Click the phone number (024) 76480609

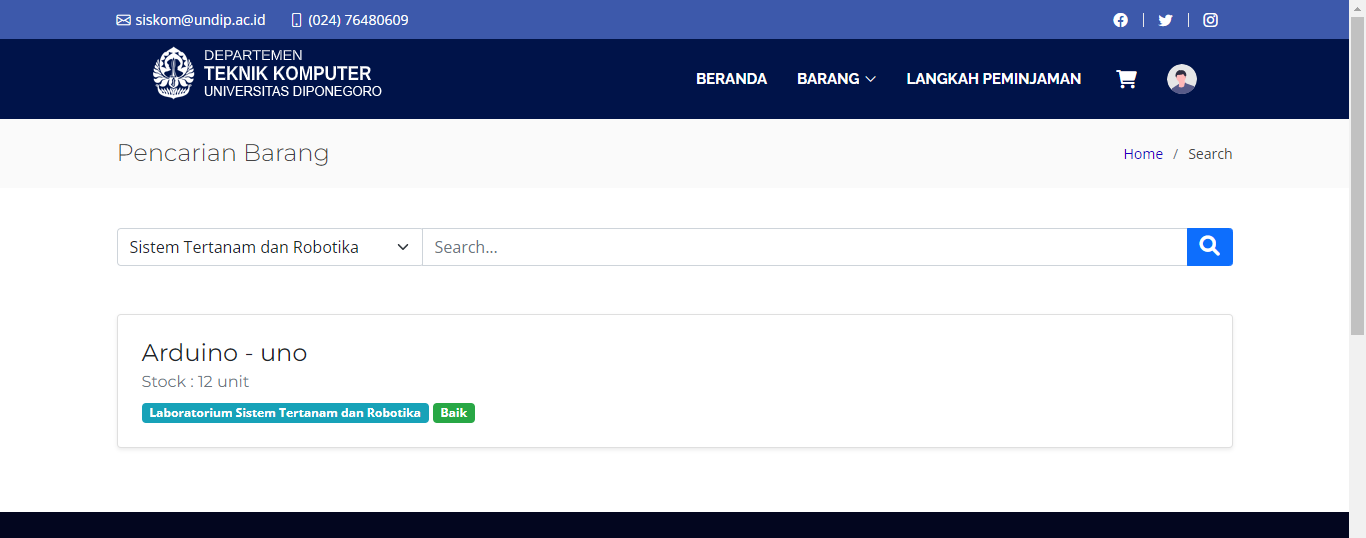[358, 20]
